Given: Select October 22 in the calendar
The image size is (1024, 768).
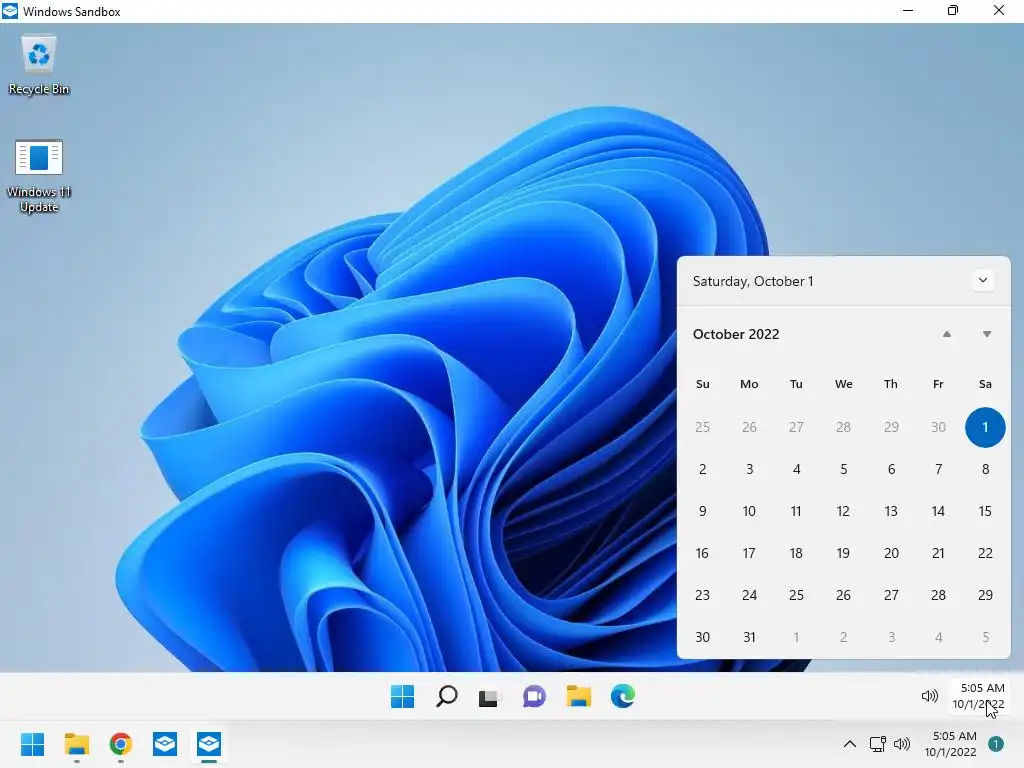Looking at the screenshot, I should (x=985, y=553).
